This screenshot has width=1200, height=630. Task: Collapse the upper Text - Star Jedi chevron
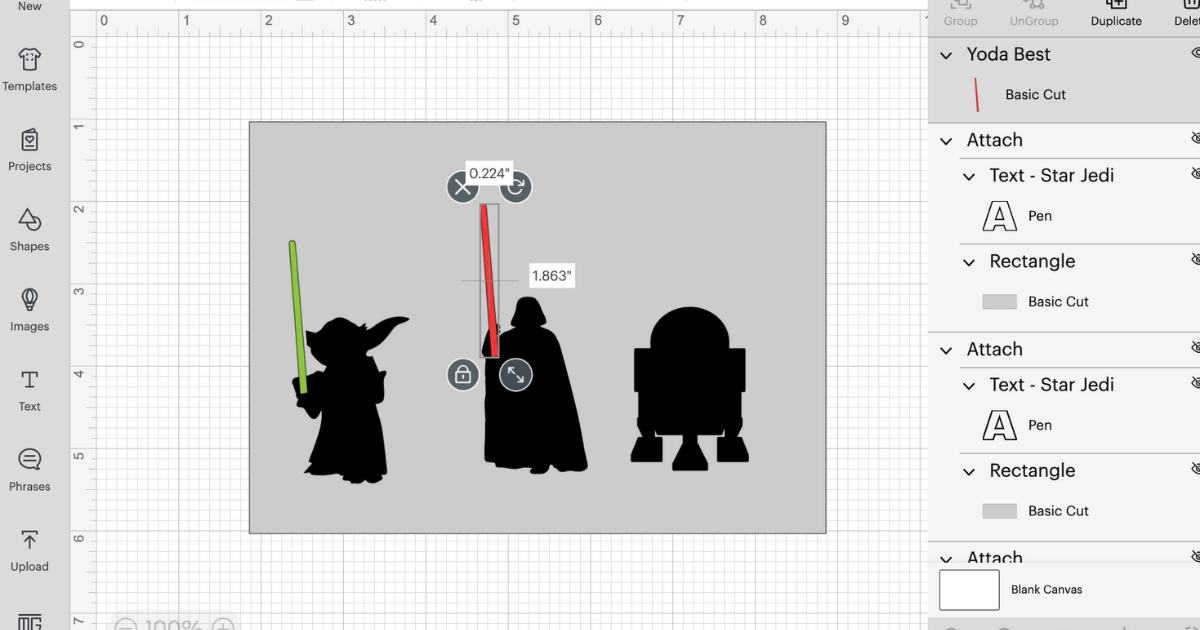coord(969,176)
